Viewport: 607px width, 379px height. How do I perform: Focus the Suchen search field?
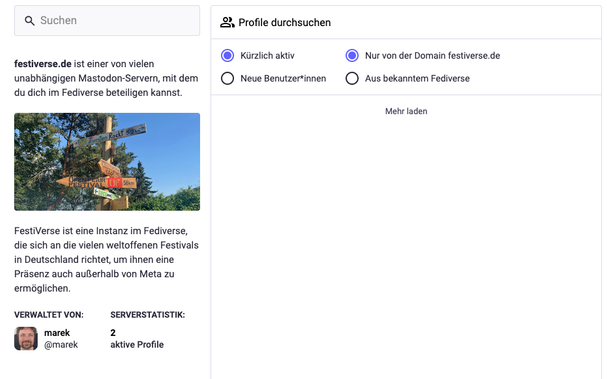coord(107,21)
